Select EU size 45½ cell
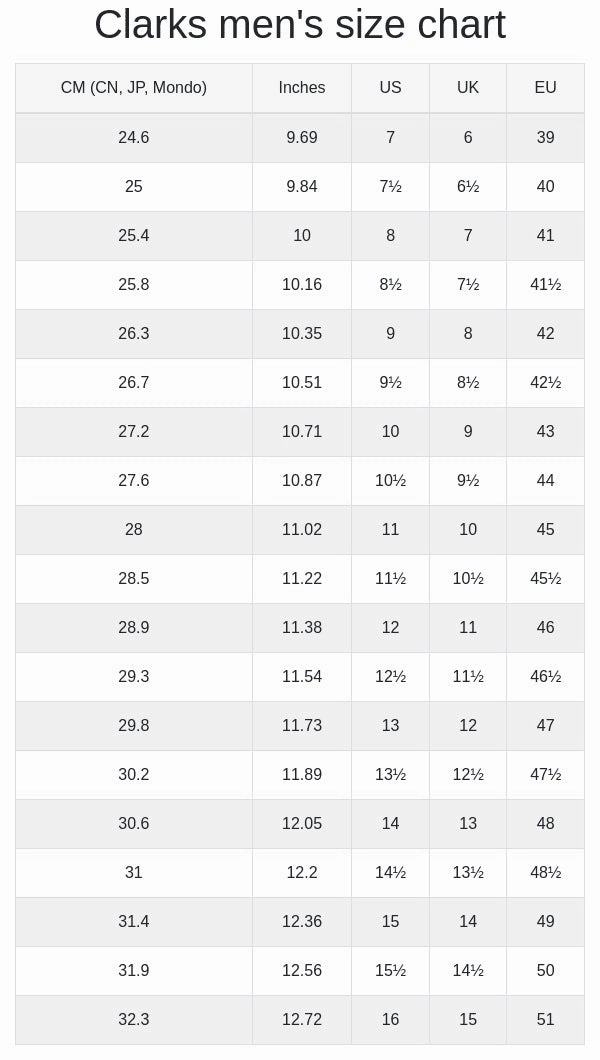The image size is (600, 1060). [x=545, y=579]
